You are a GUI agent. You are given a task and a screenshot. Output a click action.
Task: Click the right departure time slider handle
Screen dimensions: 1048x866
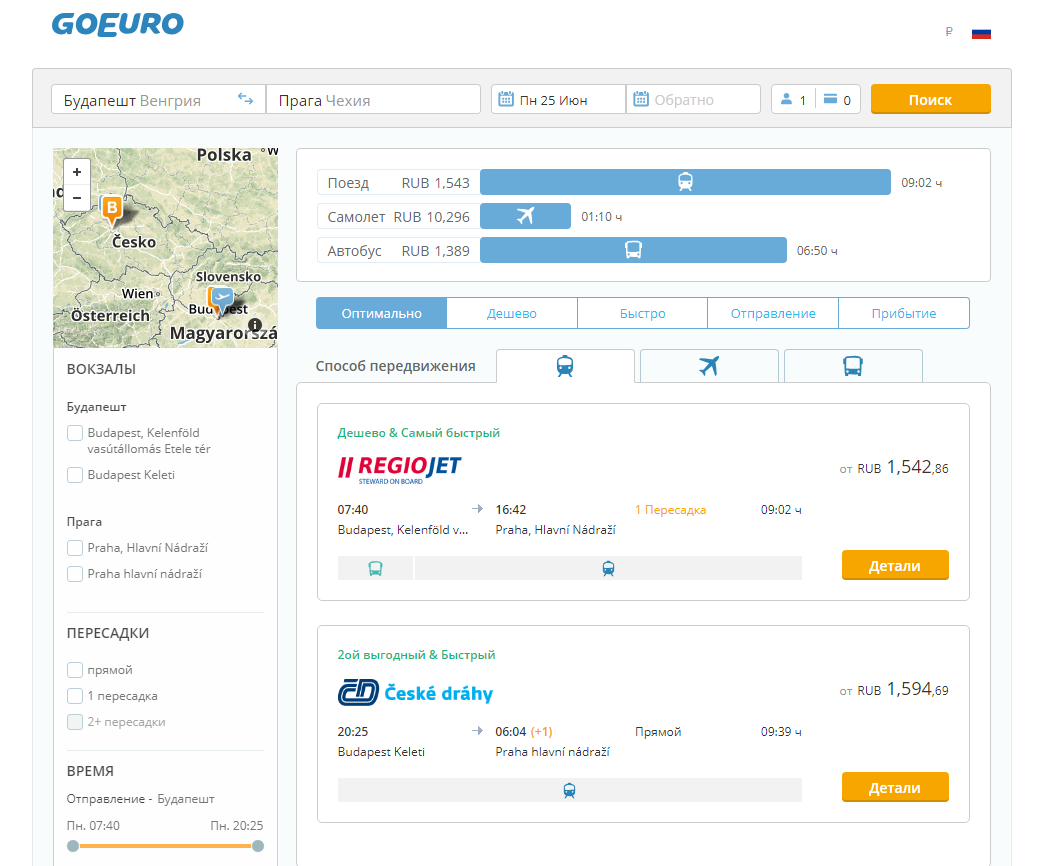pos(258,846)
